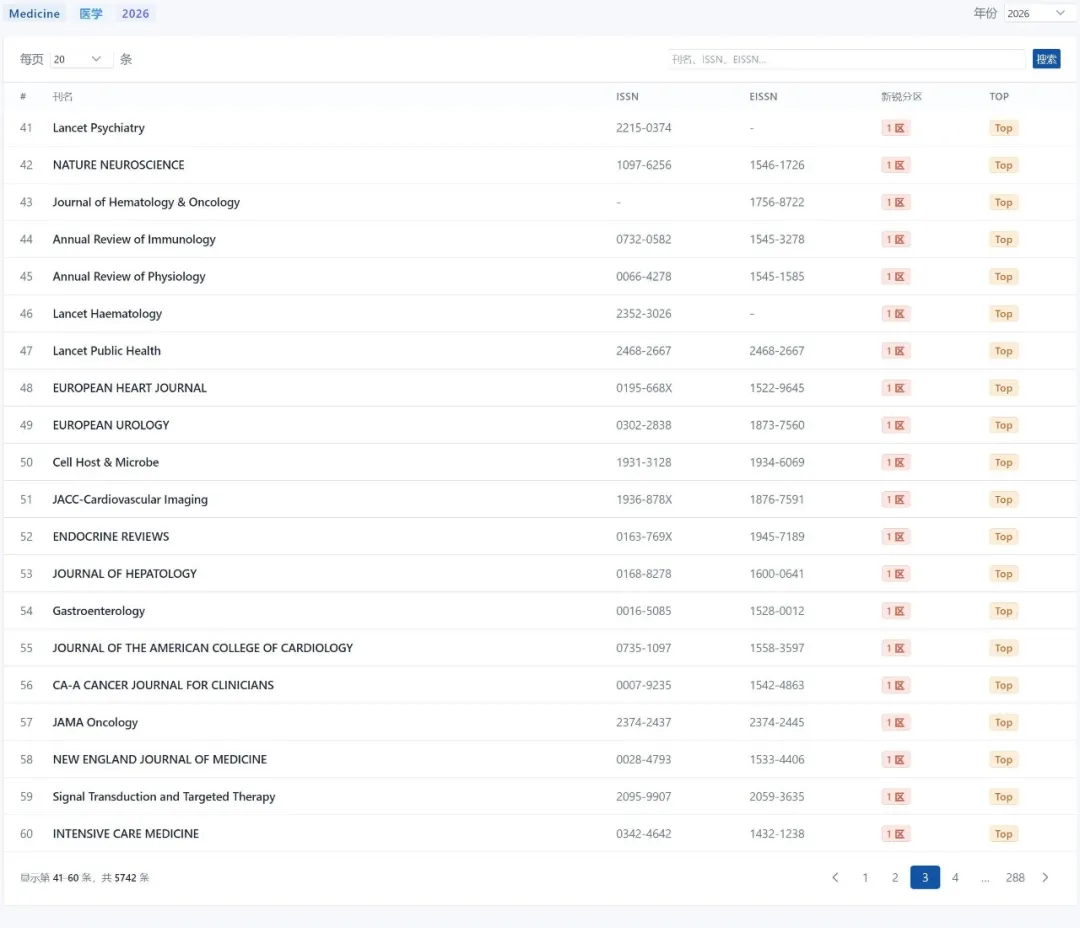Open the year 2026 dropdown
The image size is (1080, 928).
click(1036, 13)
